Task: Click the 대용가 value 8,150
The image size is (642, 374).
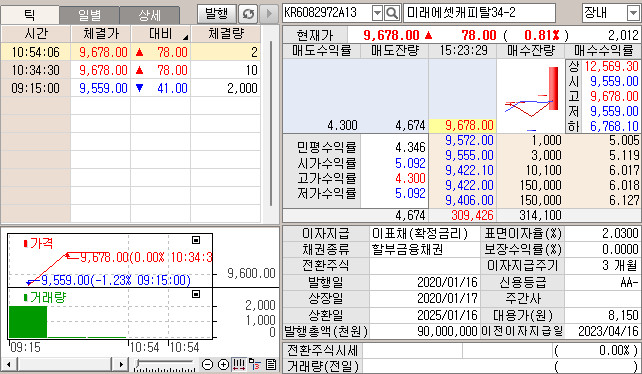Action: tap(624, 315)
